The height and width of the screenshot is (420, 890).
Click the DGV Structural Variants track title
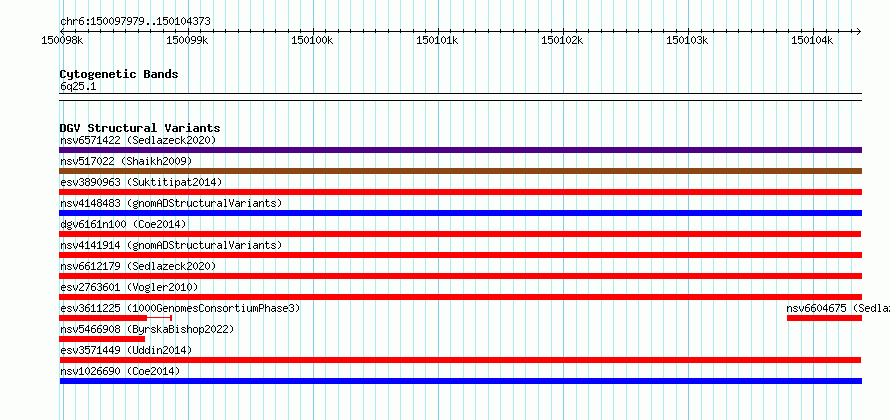tap(140, 128)
